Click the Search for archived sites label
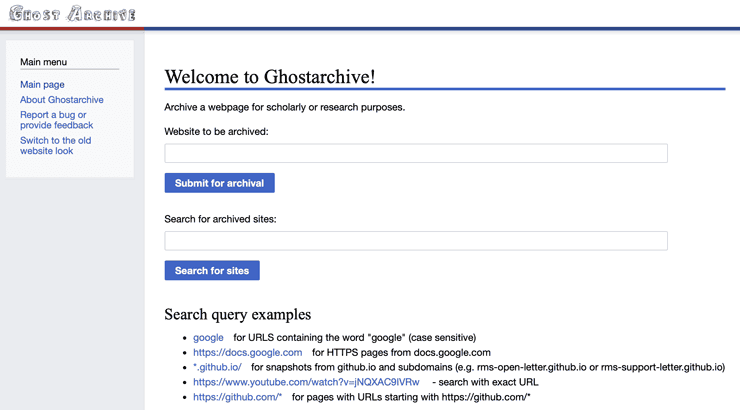 click(x=220, y=219)
